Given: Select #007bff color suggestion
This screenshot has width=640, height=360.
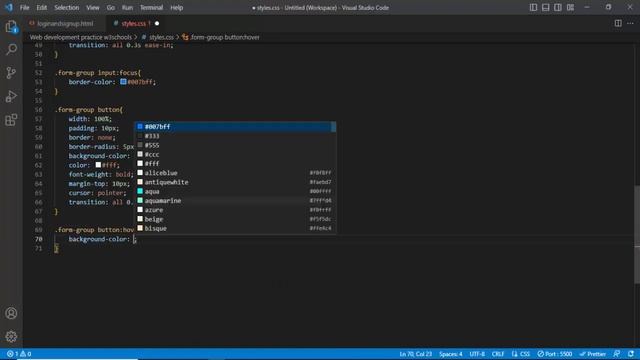Looking at the screenshot, I should click(233, 127).
